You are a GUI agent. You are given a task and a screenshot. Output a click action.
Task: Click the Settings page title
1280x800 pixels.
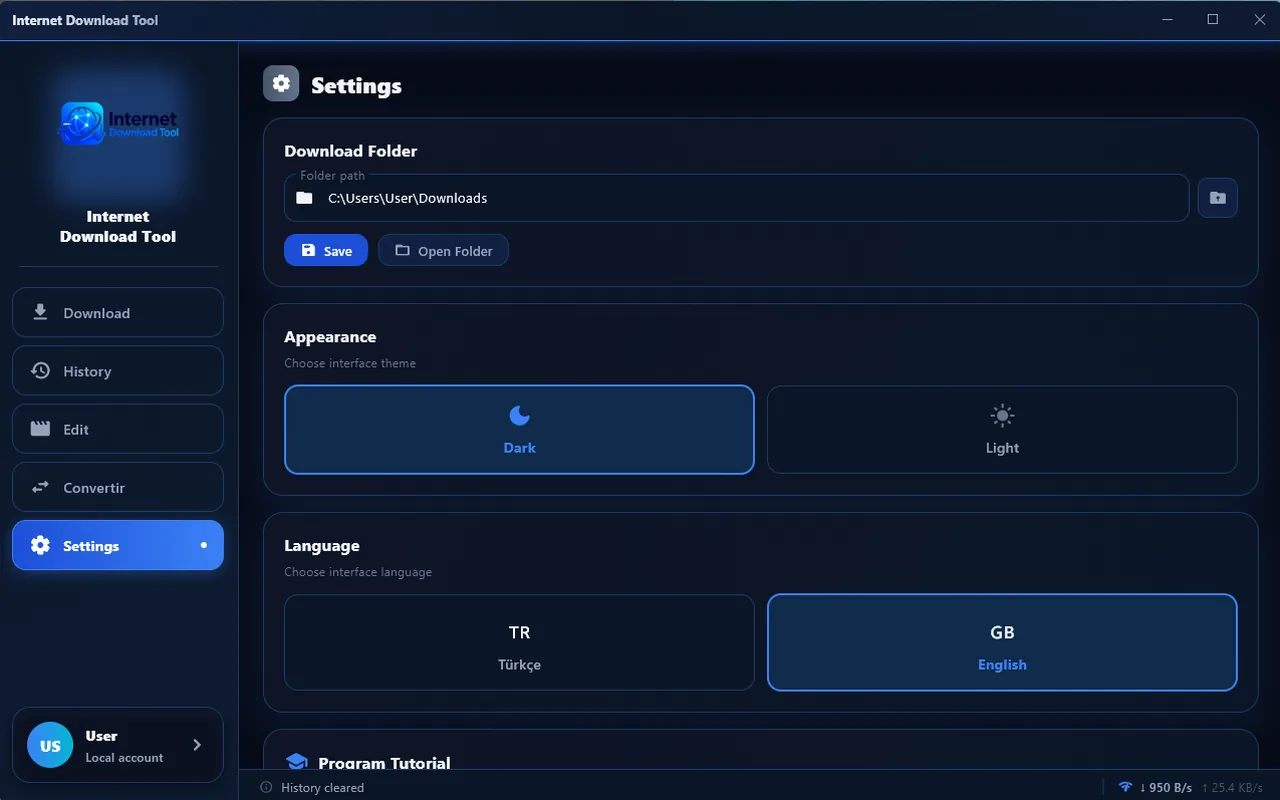(x=356, y=85)
